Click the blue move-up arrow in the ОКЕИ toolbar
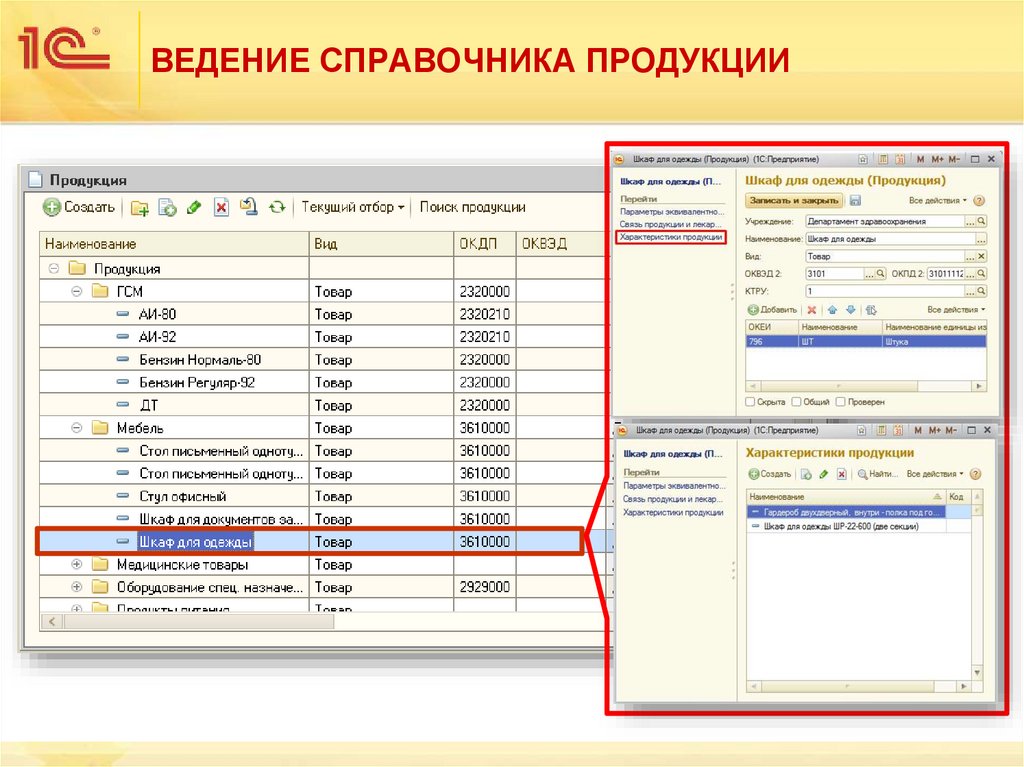 click(x=832, y=310)
